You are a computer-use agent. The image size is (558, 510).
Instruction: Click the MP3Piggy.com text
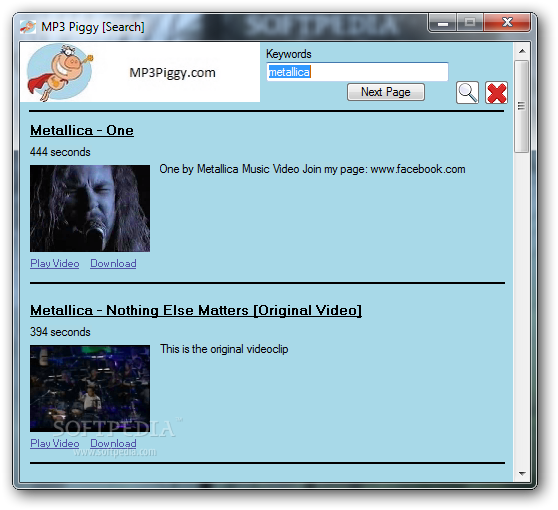click(x=173, y=73)
